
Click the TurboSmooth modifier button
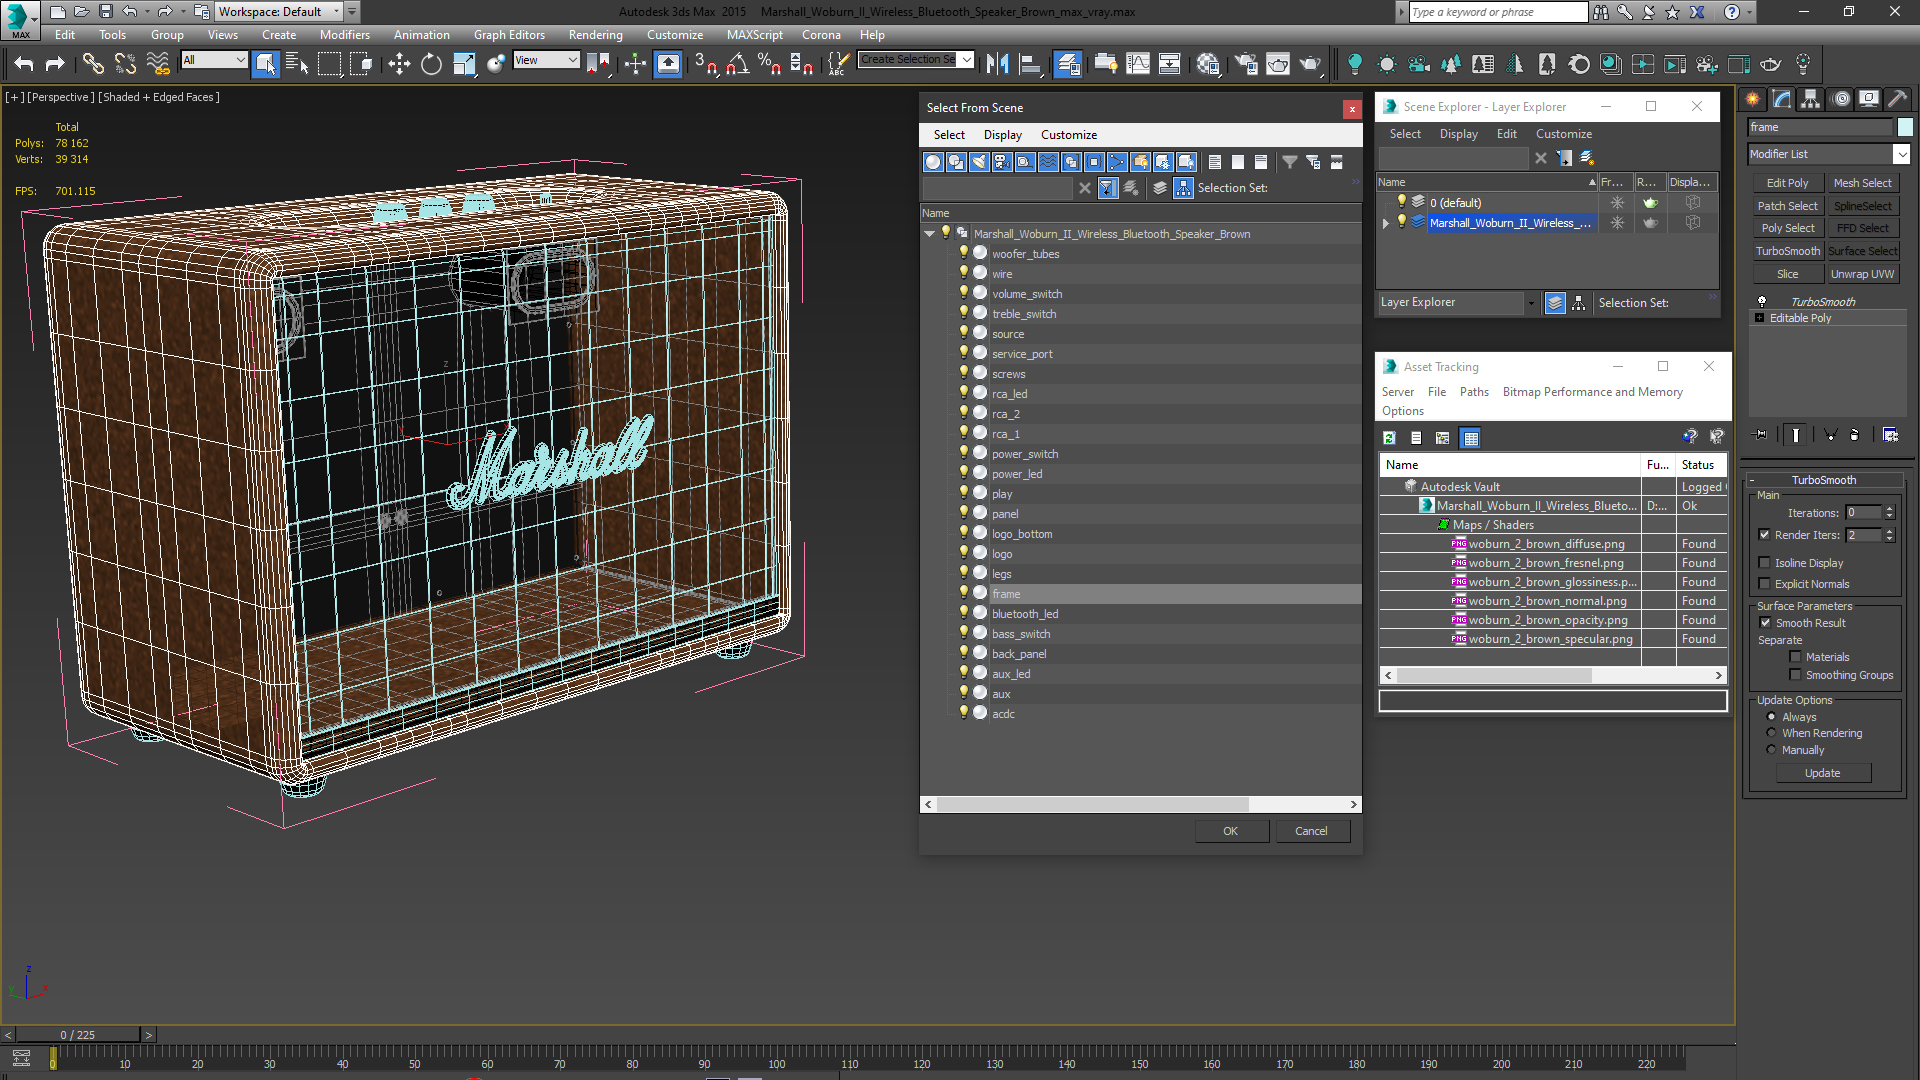(1787, 251)
